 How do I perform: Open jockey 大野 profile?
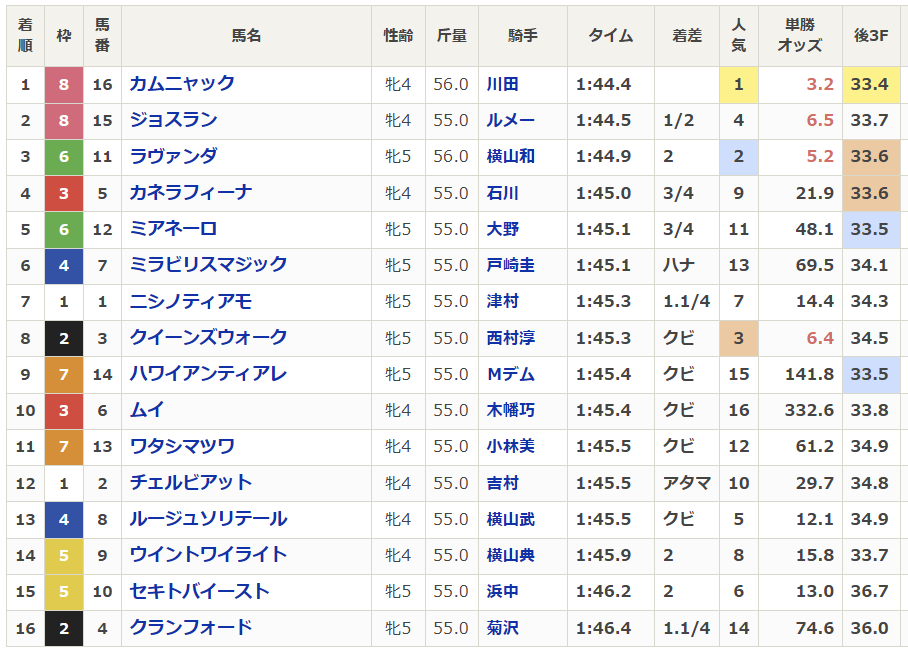502,229
